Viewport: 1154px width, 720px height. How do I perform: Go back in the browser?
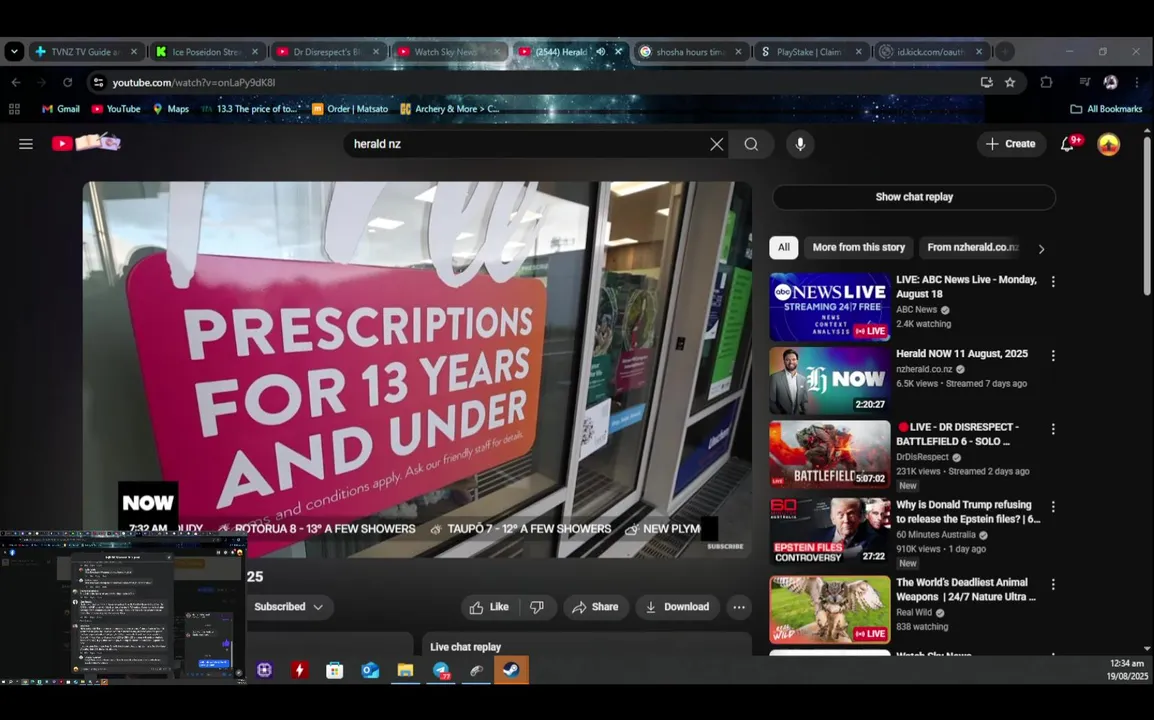pos(16,82)
